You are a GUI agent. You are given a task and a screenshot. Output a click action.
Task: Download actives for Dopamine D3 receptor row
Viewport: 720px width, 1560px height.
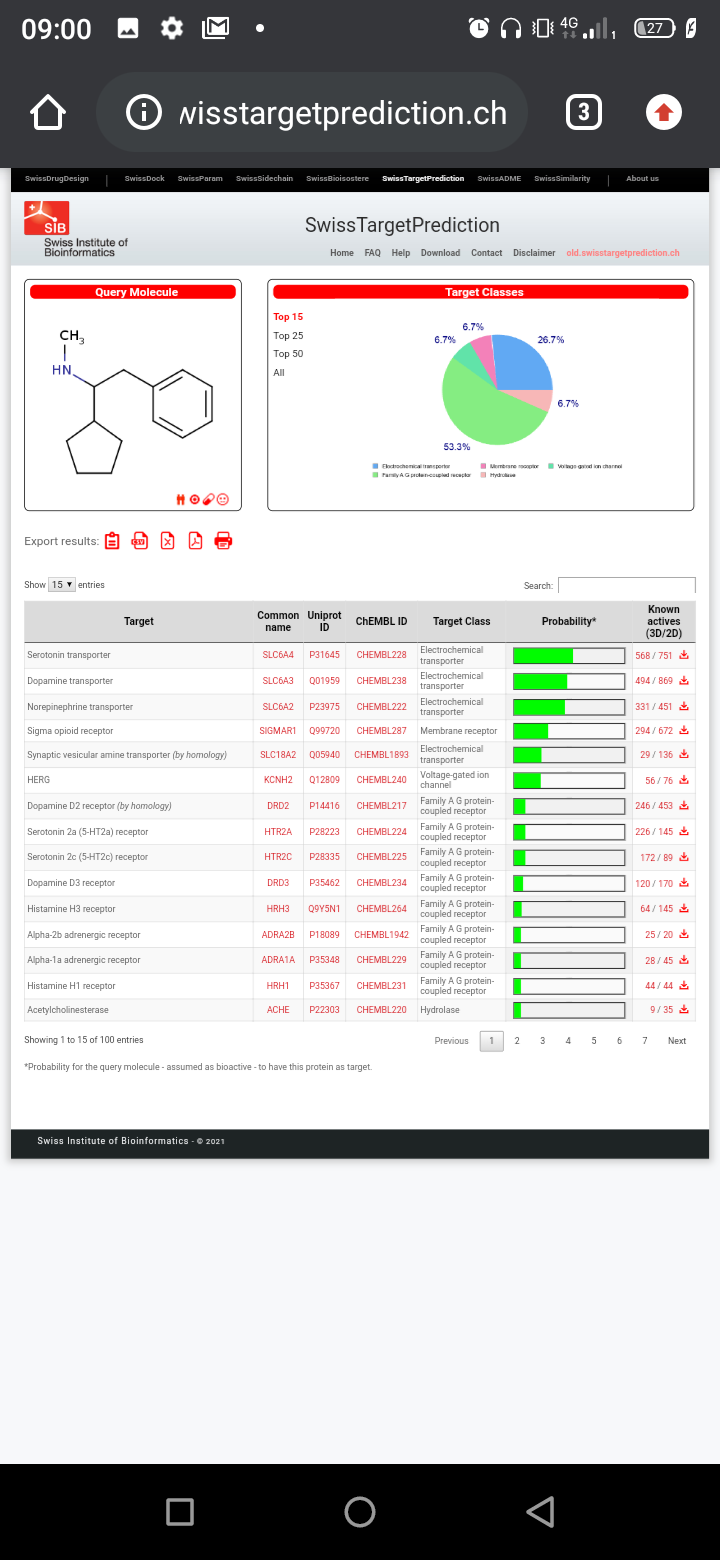[684, 883]
